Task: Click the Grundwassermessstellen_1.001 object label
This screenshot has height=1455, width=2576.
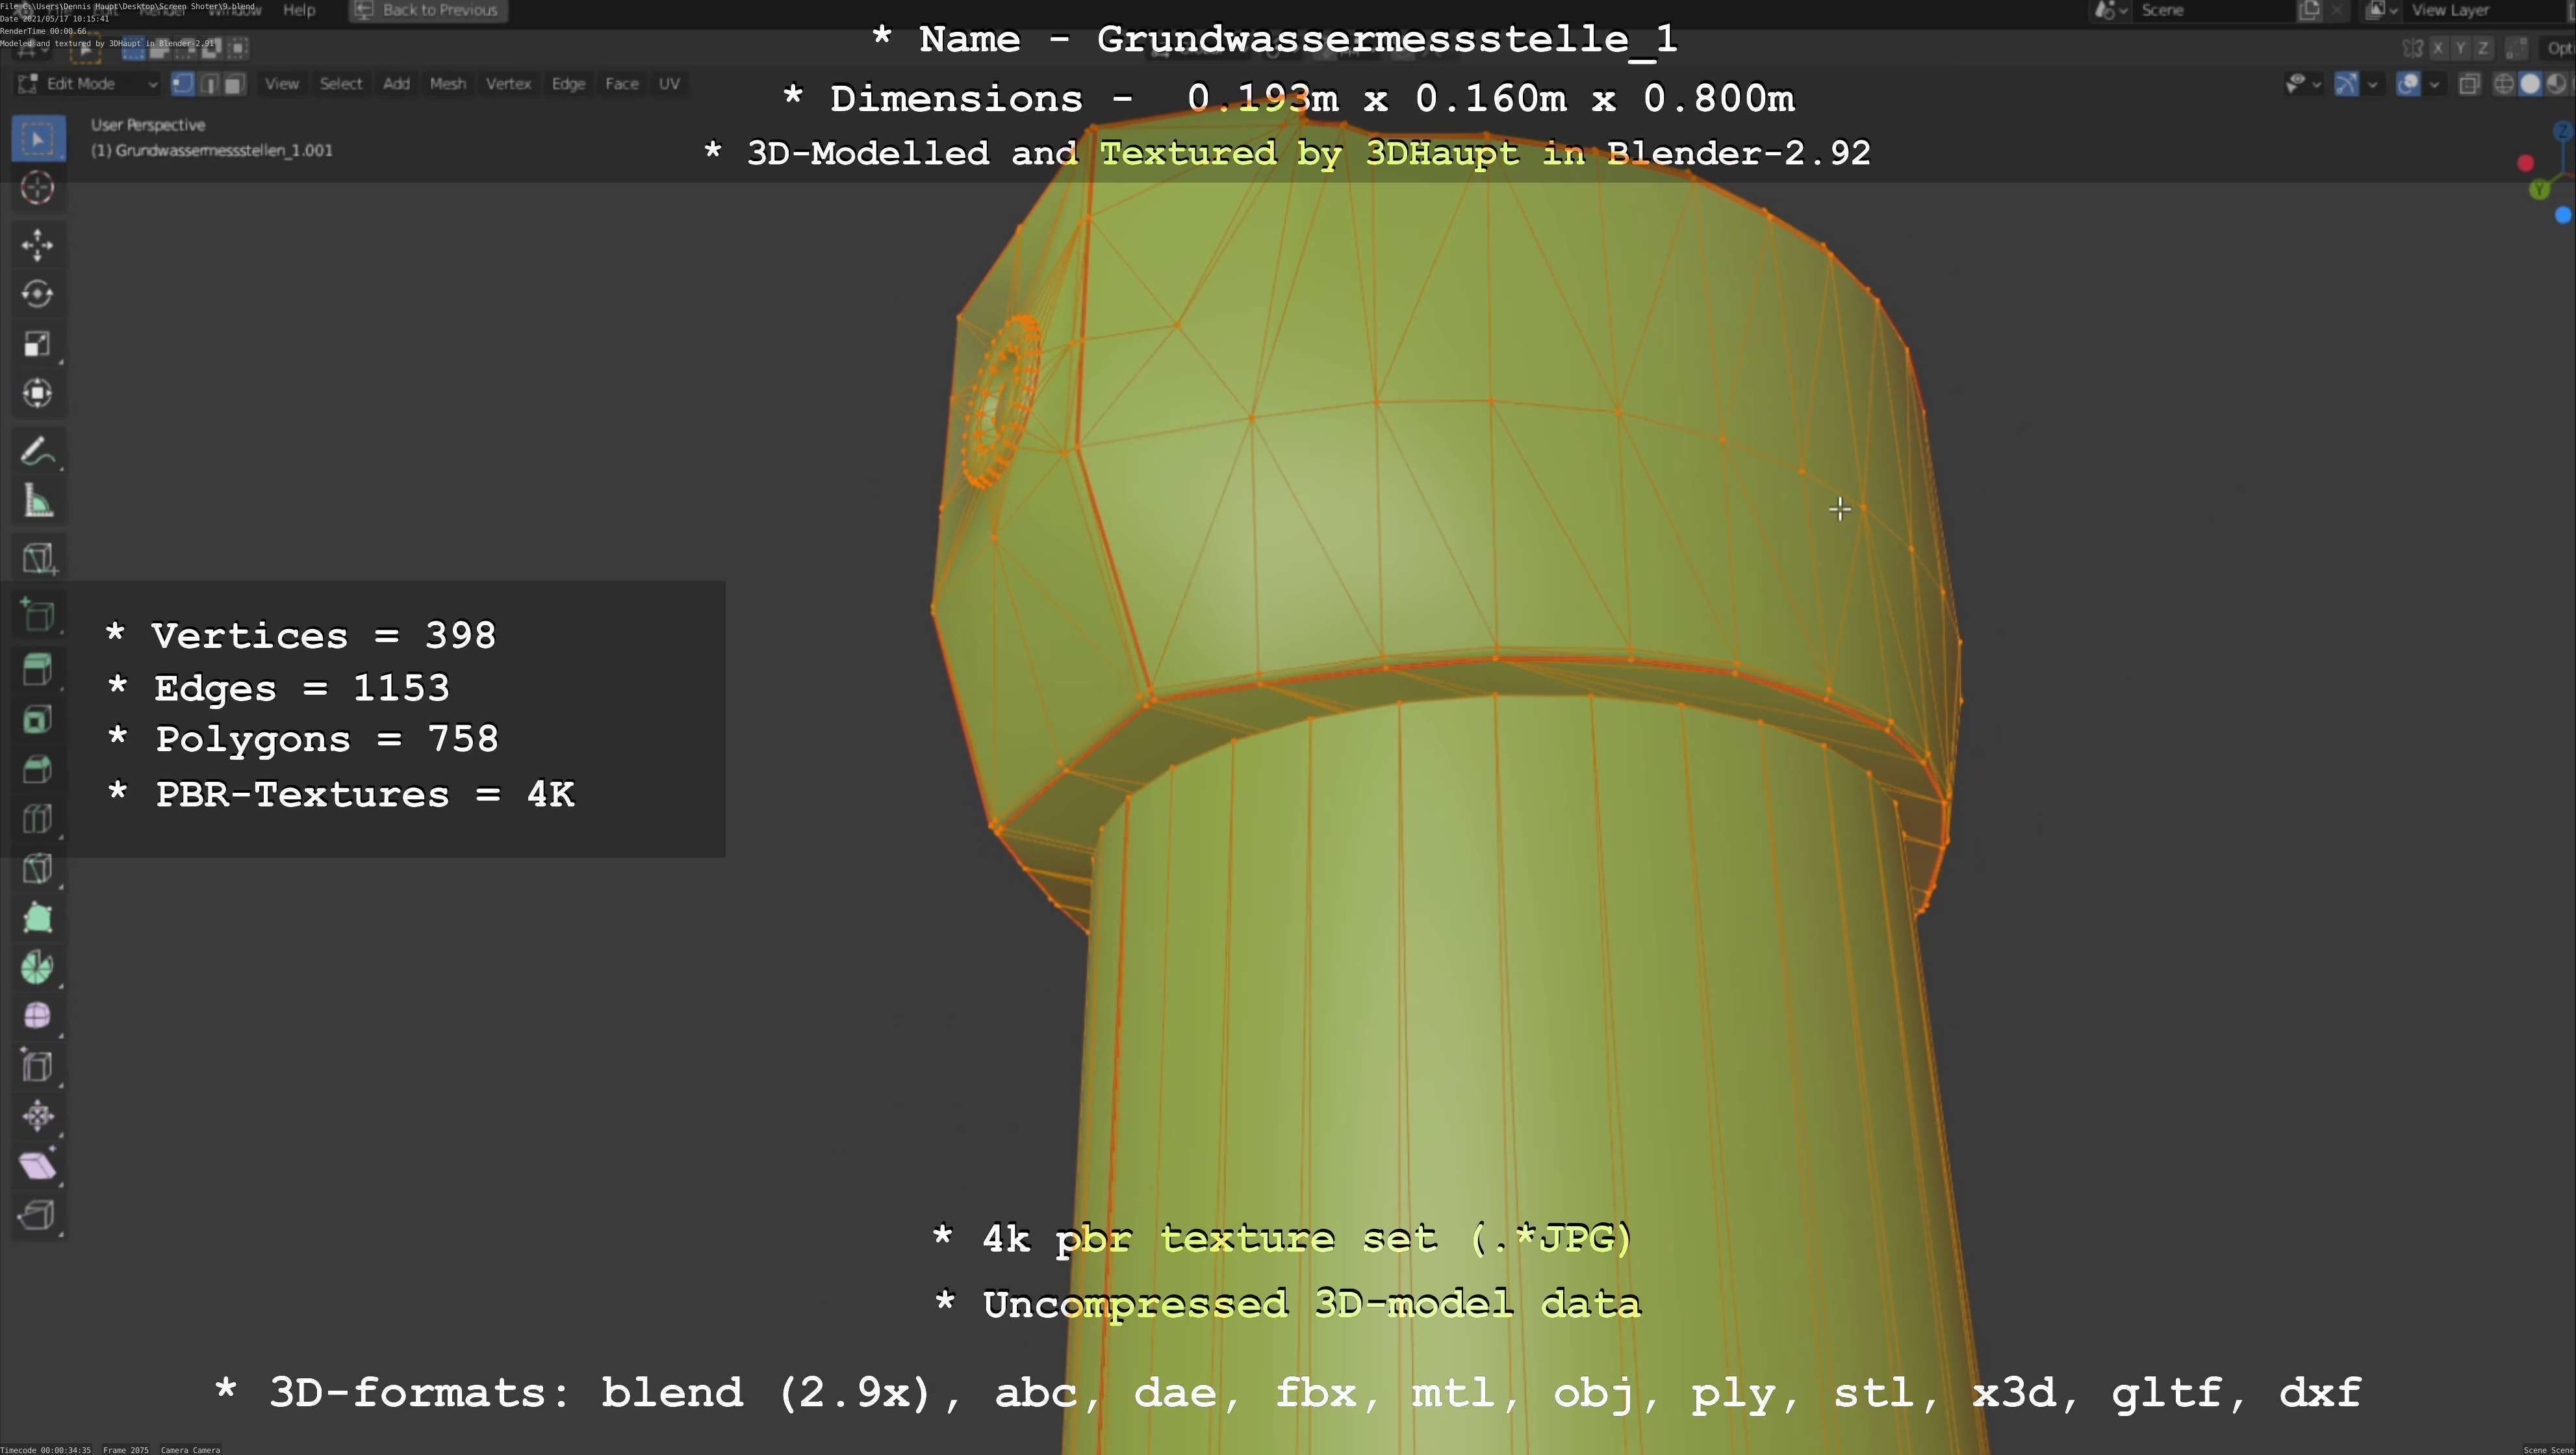Action: (212, 151)
